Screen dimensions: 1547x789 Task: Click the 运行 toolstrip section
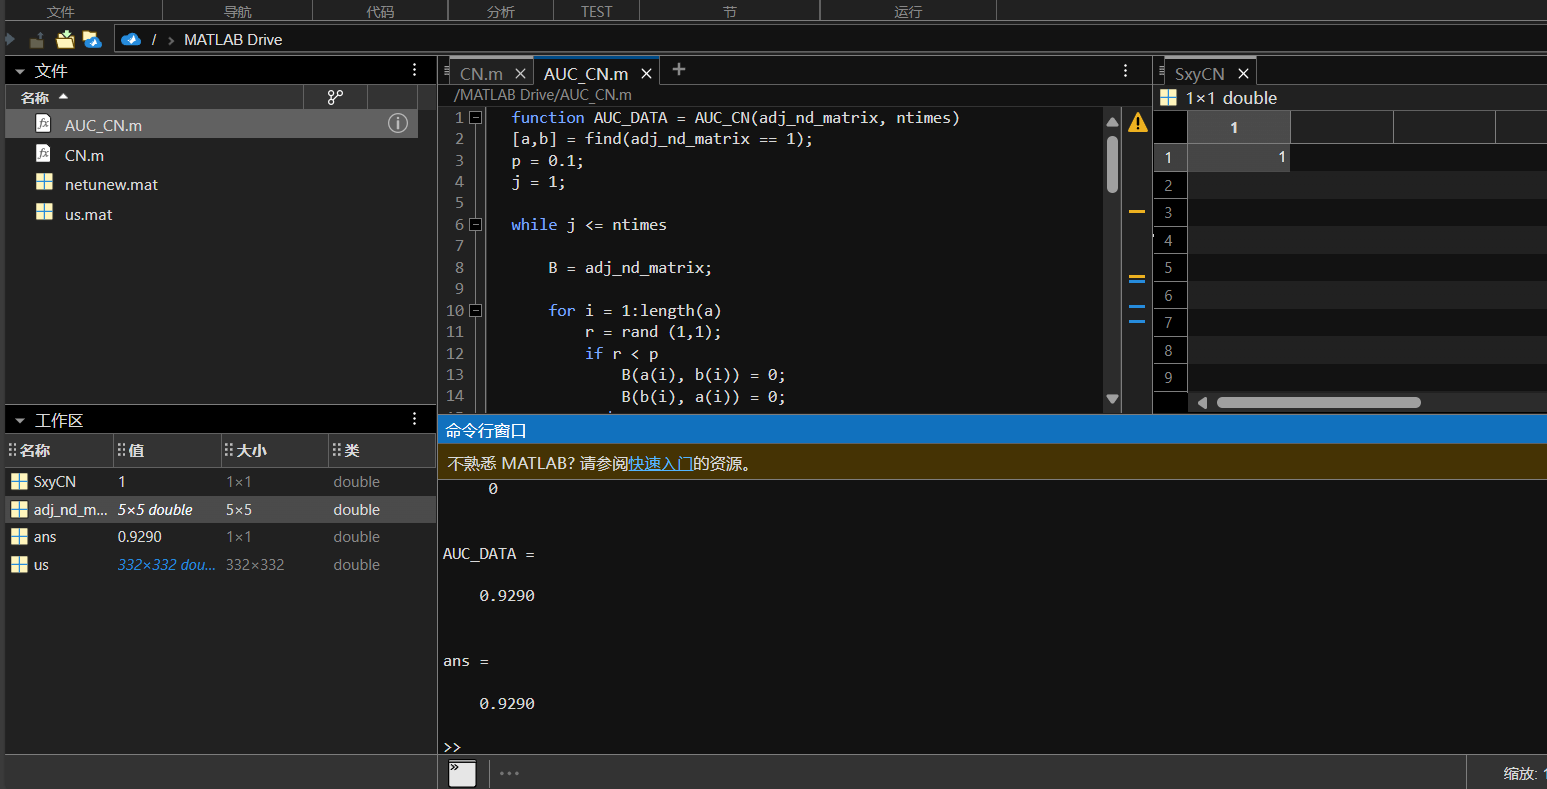908,12
